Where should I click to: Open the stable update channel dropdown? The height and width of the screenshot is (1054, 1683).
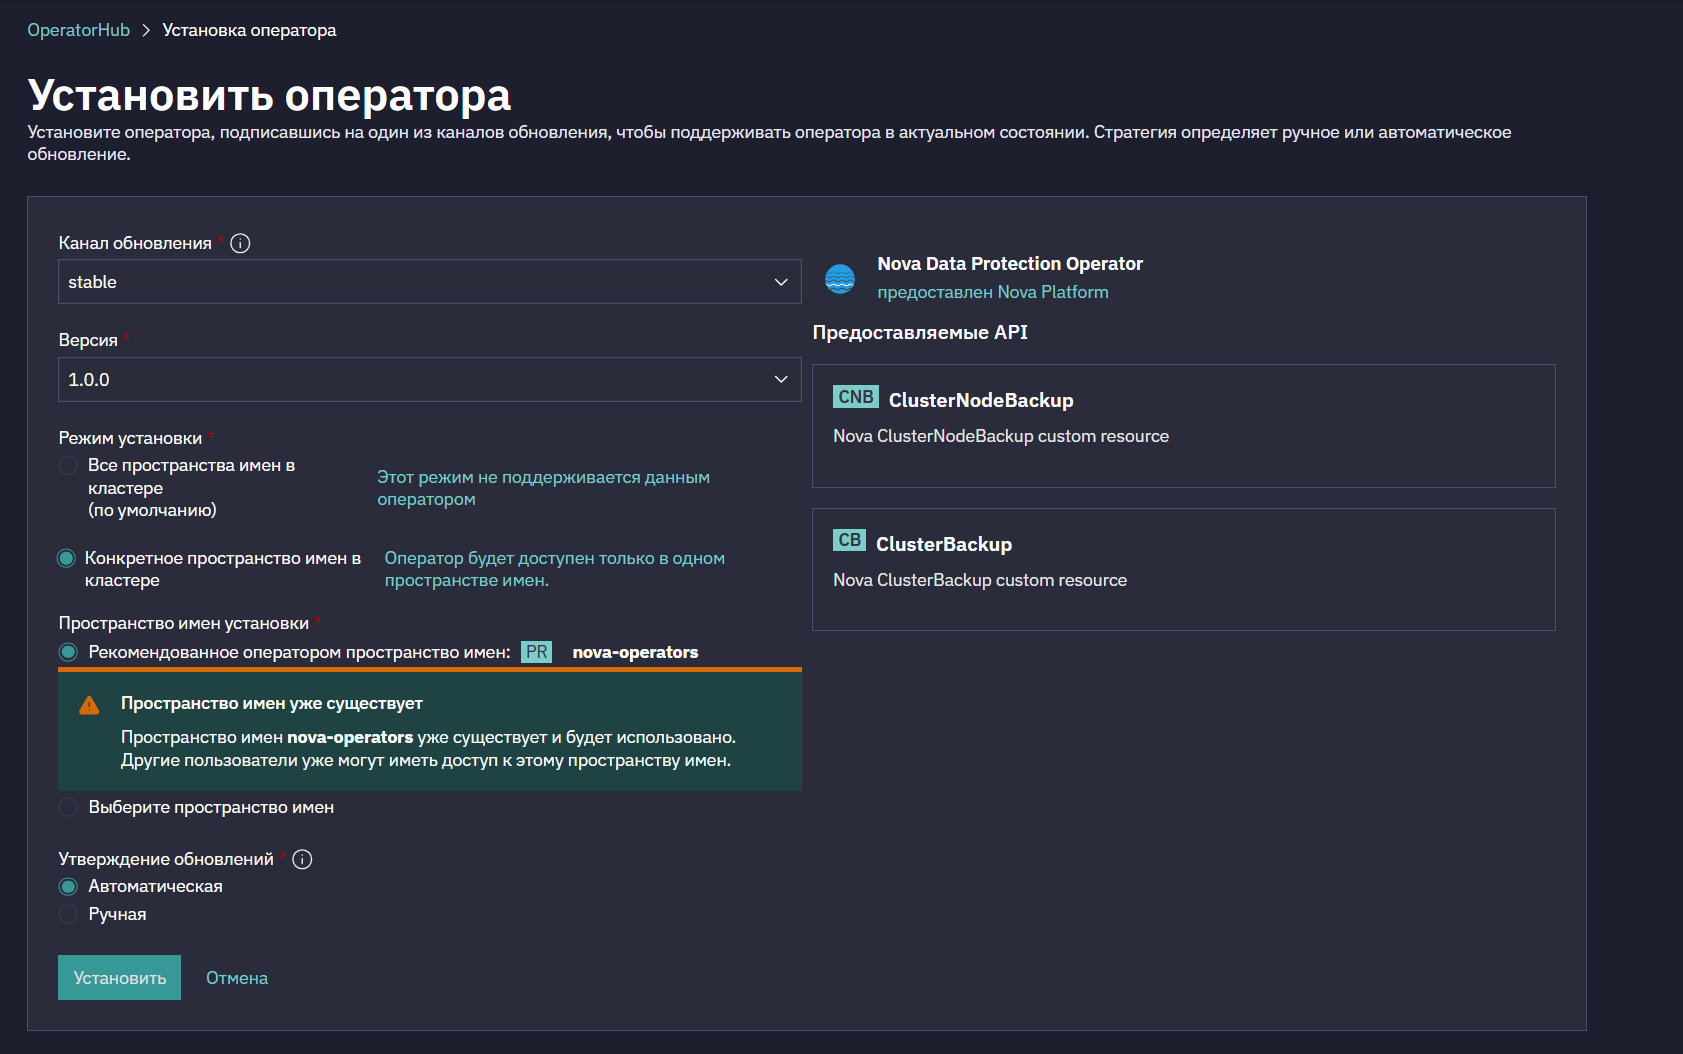pyautogui.click(x=430, y=282)
